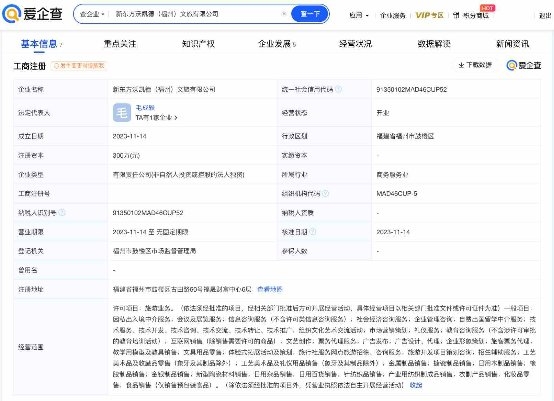
Task: Select the registered address text in the 注册地址 row
Action: [182, 289]
